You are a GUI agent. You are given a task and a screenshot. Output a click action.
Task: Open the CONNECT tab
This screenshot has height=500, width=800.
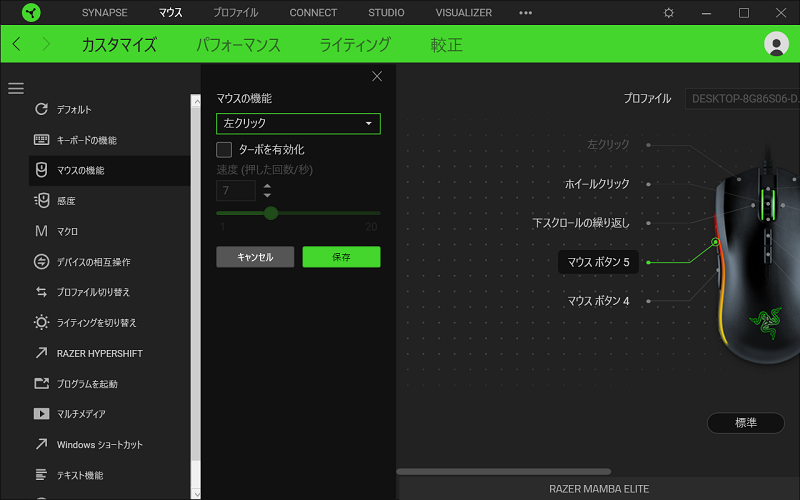[313, 13]
